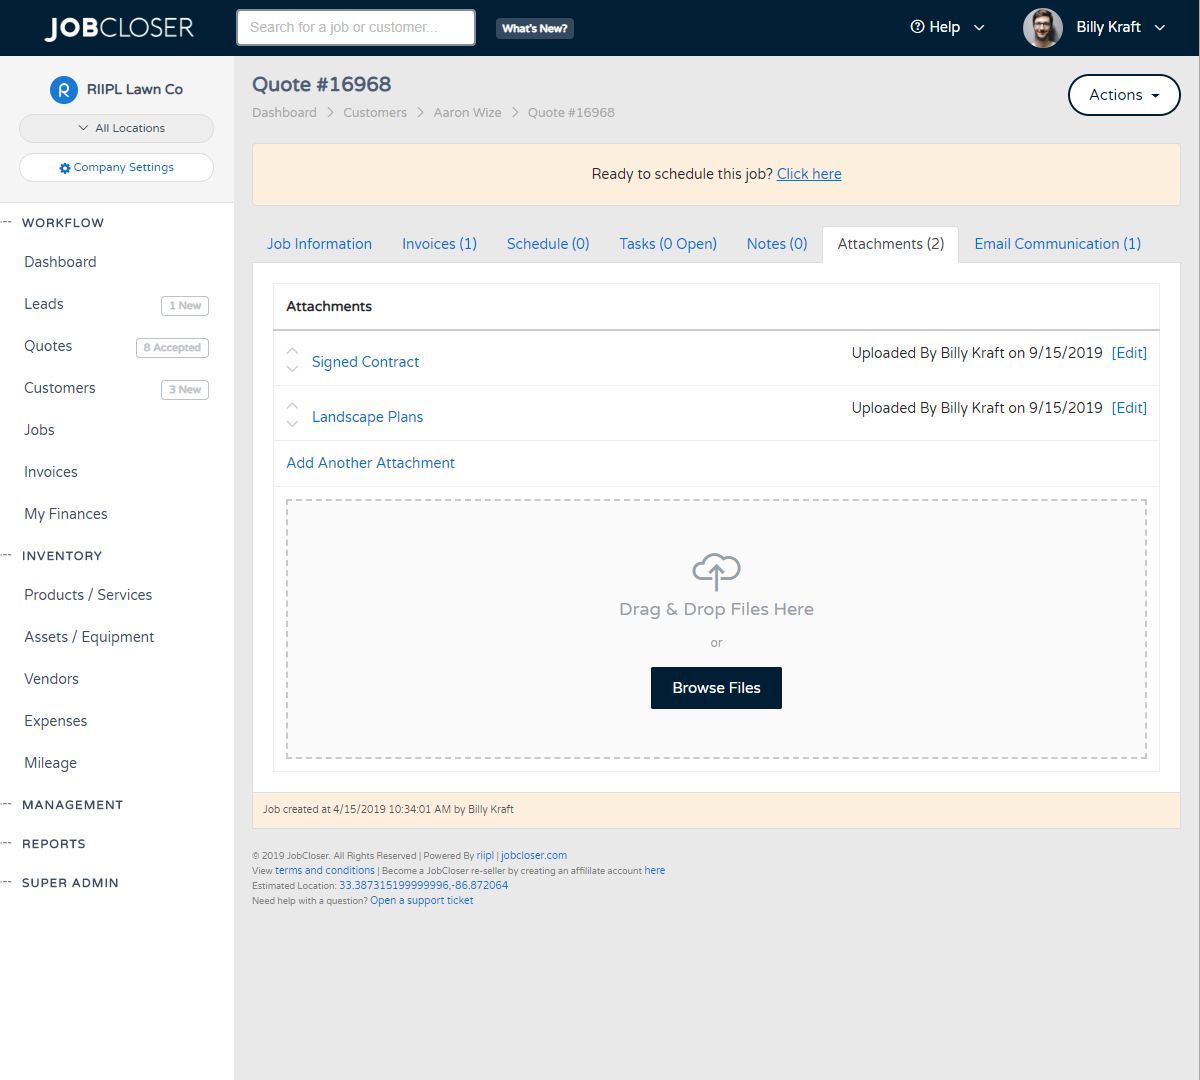Open the Actions dropdown
This screenshot has width=1200, height=1080.
click(1124, 94)
